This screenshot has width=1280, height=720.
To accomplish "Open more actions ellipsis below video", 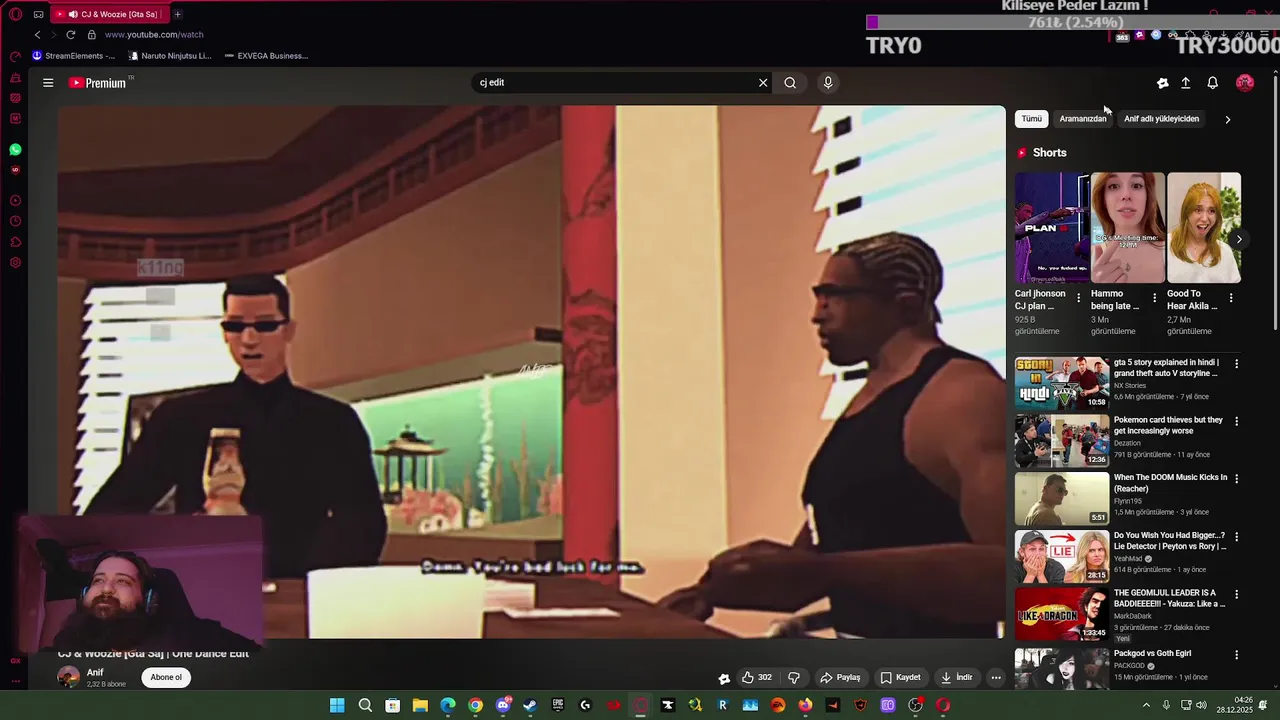I will 996,677.
